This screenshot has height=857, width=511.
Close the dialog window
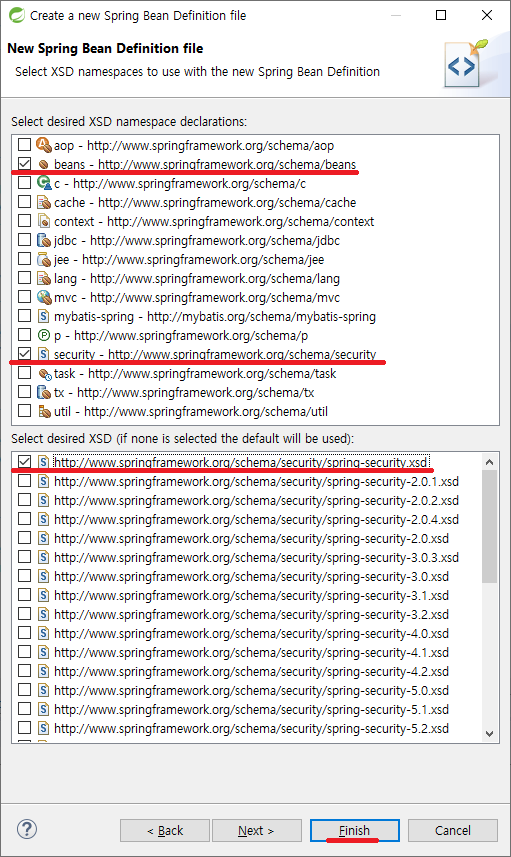click(487, 15)
